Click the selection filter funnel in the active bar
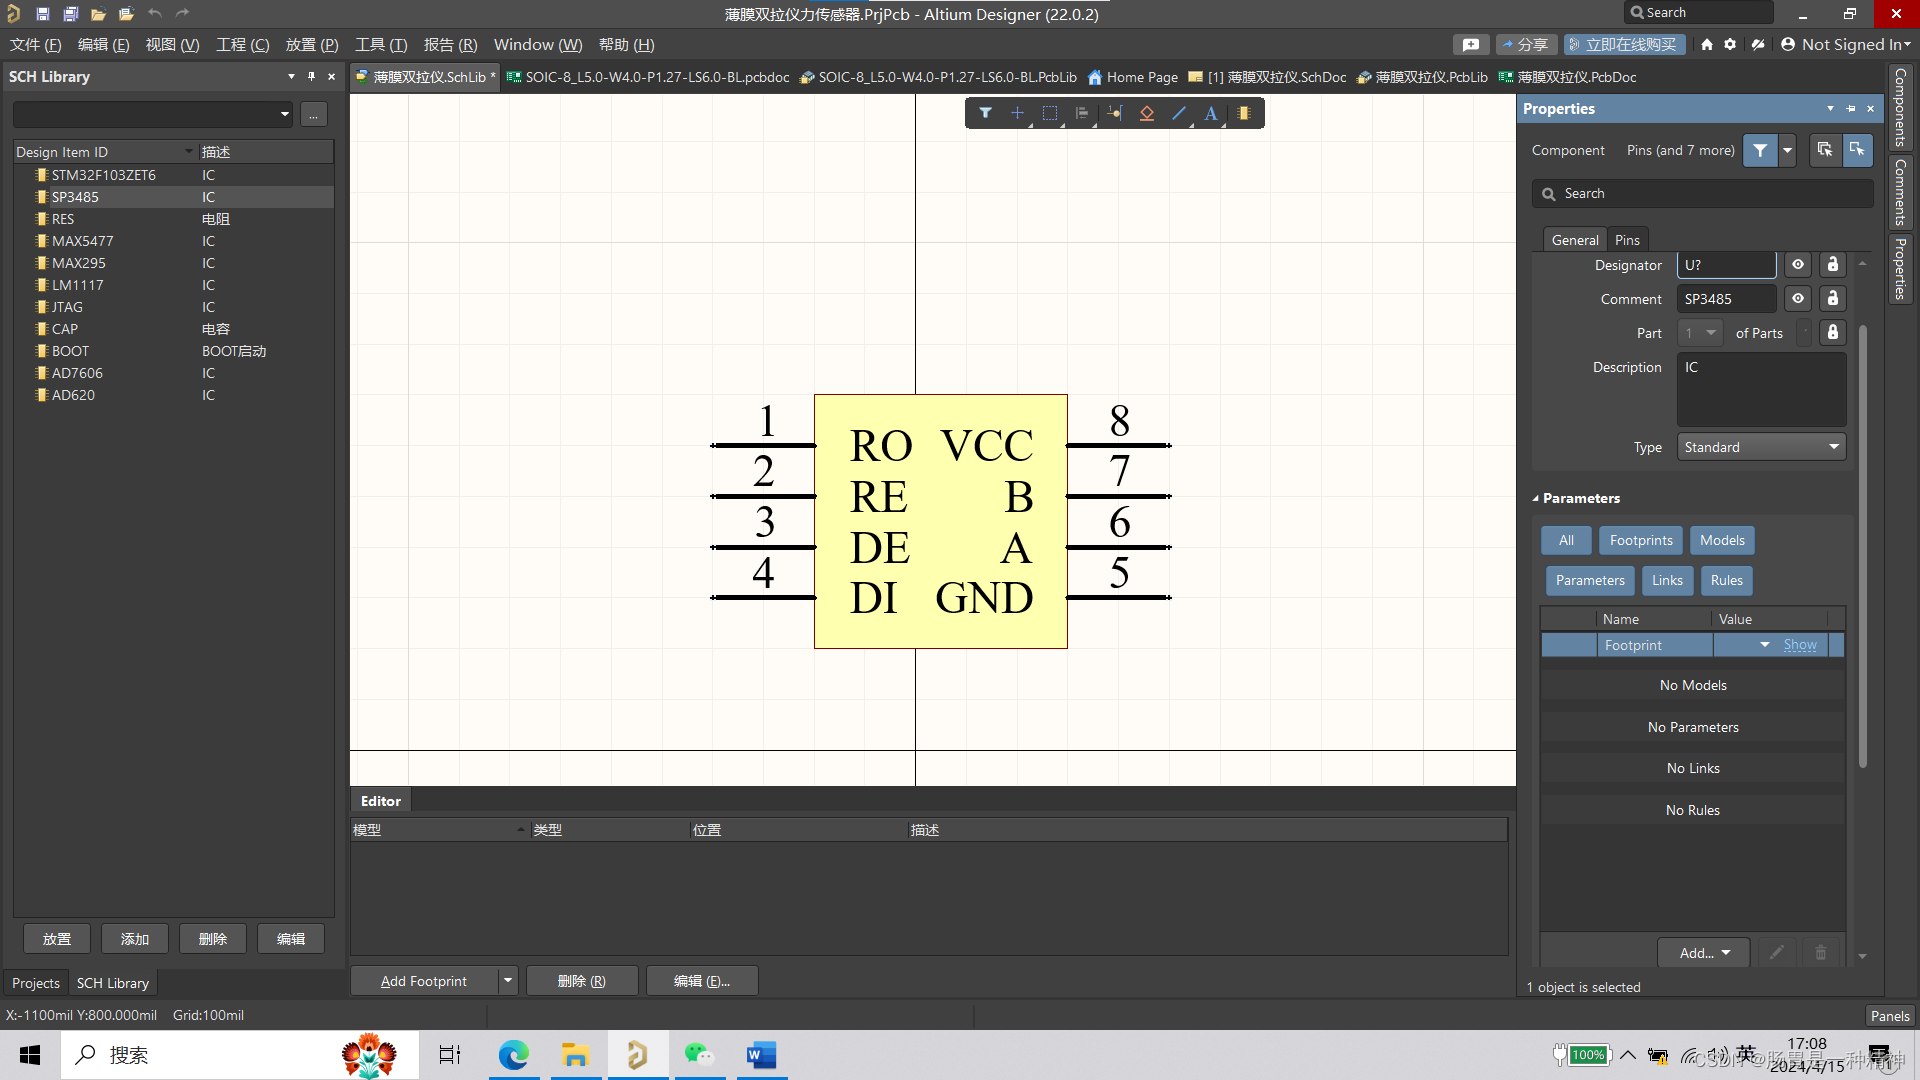The width and height of the screenshot is (1920, 1080). point(985,113)
